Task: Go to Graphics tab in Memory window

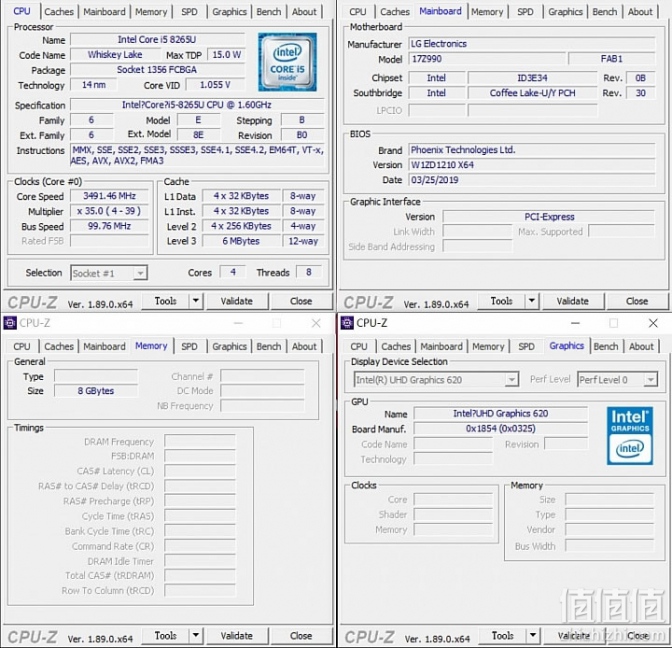Action: pyautogui.click(x=229, y=346)
